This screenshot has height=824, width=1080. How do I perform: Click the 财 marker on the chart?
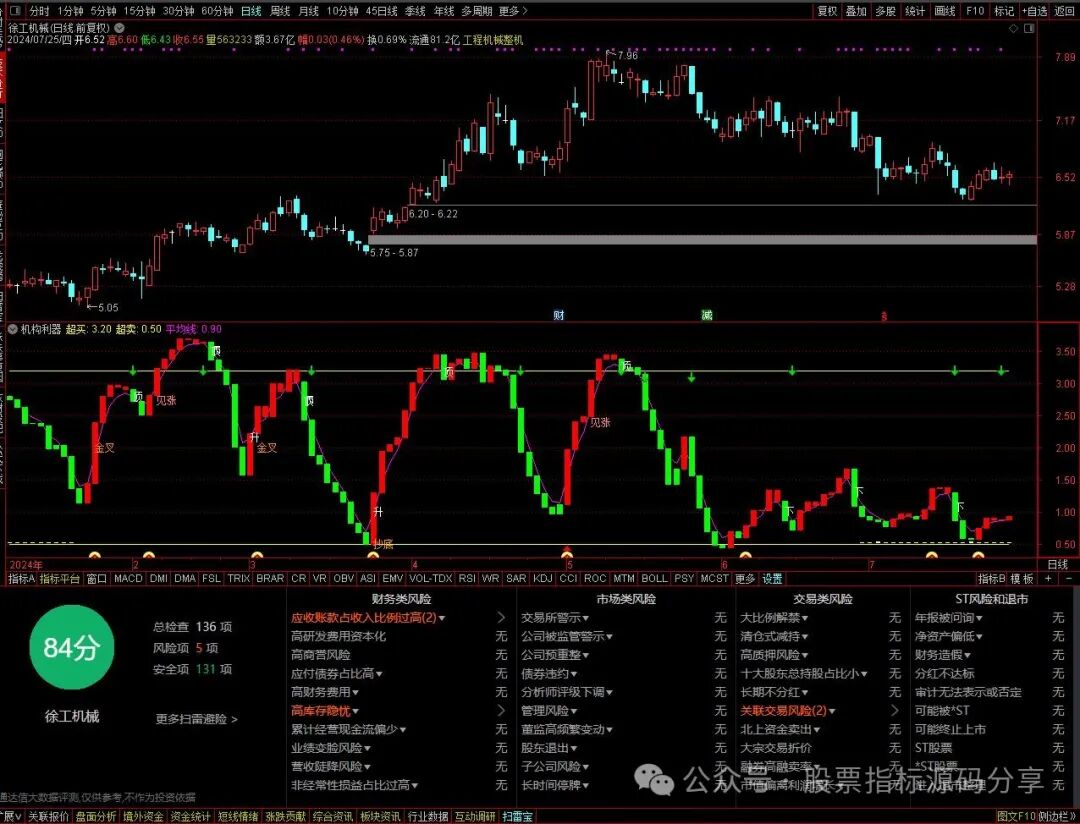click(559, 316)
